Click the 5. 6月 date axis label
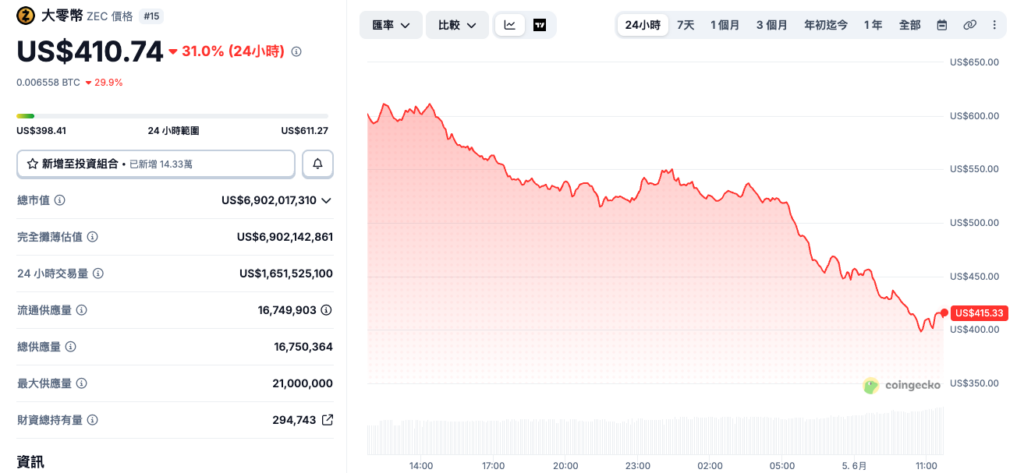Image resolution: width=1024 pixels, height=473 pixels. tap(854, 466)
